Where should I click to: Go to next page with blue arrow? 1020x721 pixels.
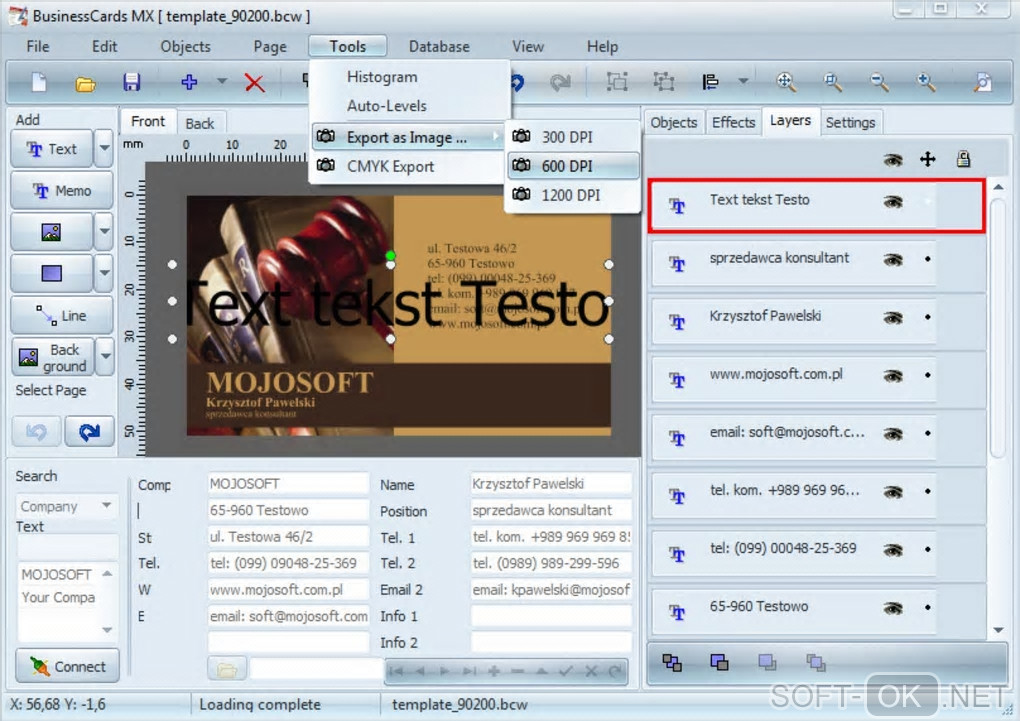pyautogui.click(x=89, y=431)
